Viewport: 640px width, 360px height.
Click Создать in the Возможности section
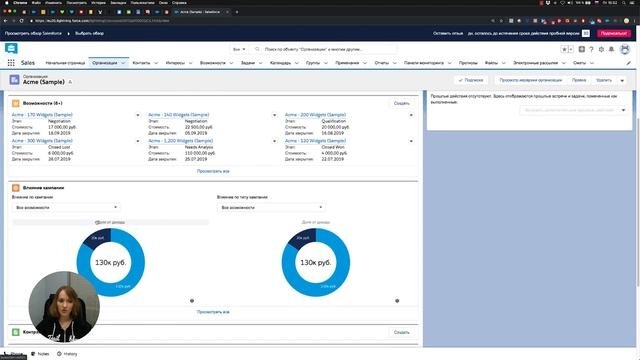tap(401, 104)
